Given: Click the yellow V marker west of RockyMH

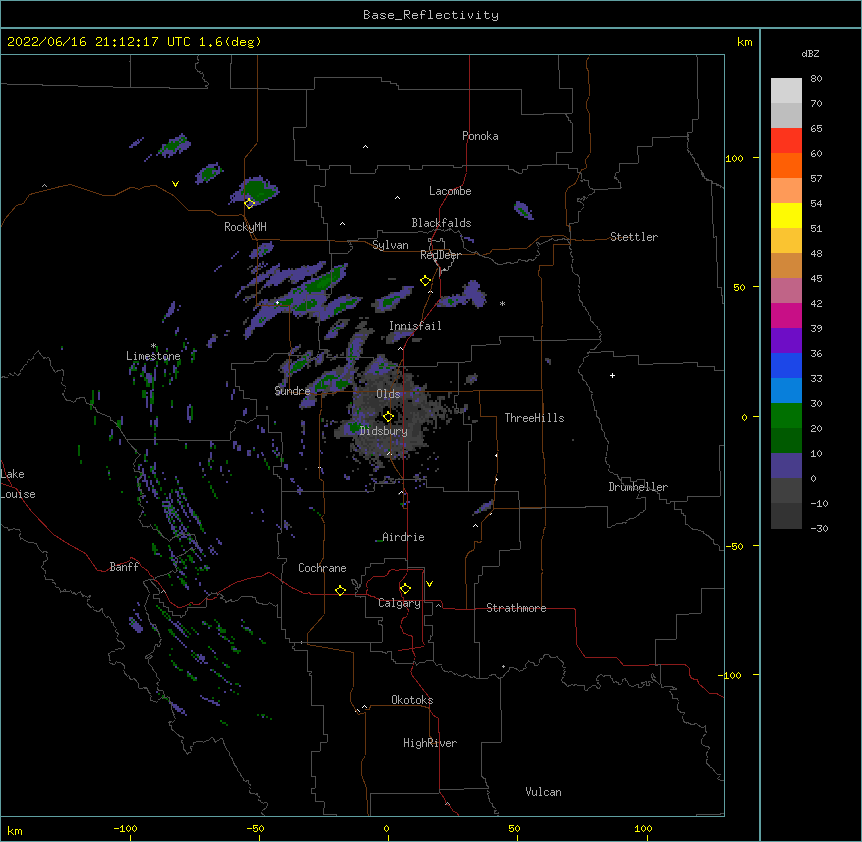Looking at the screenshot, I should pyautogui.click(x=175, y=184).
